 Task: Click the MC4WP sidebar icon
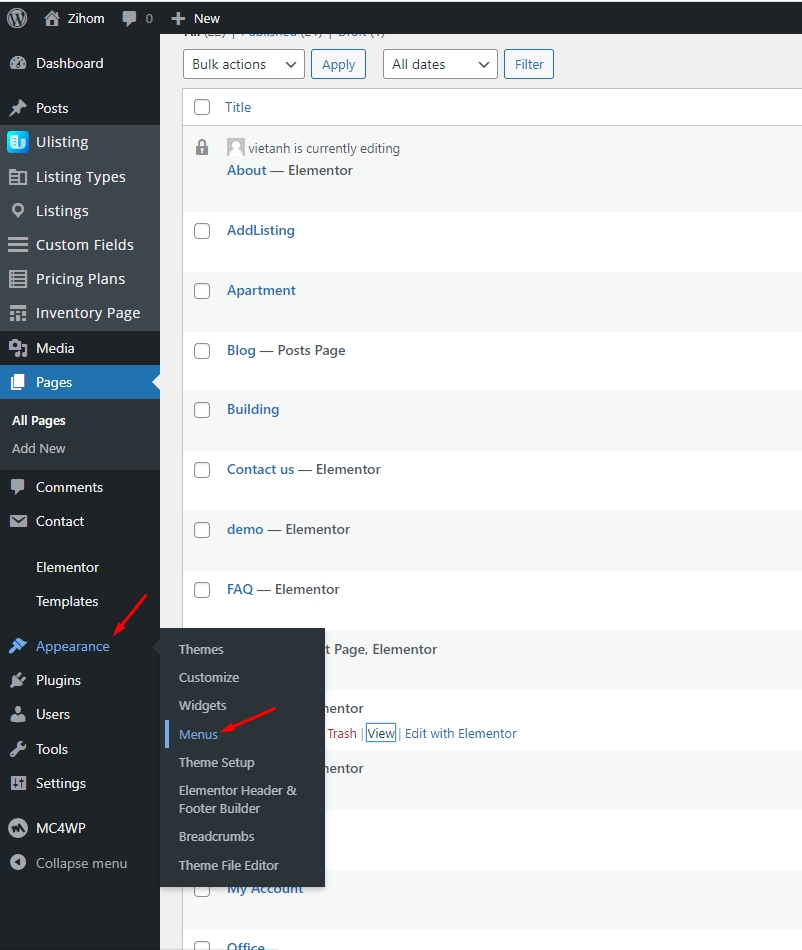tap(18, 828)
